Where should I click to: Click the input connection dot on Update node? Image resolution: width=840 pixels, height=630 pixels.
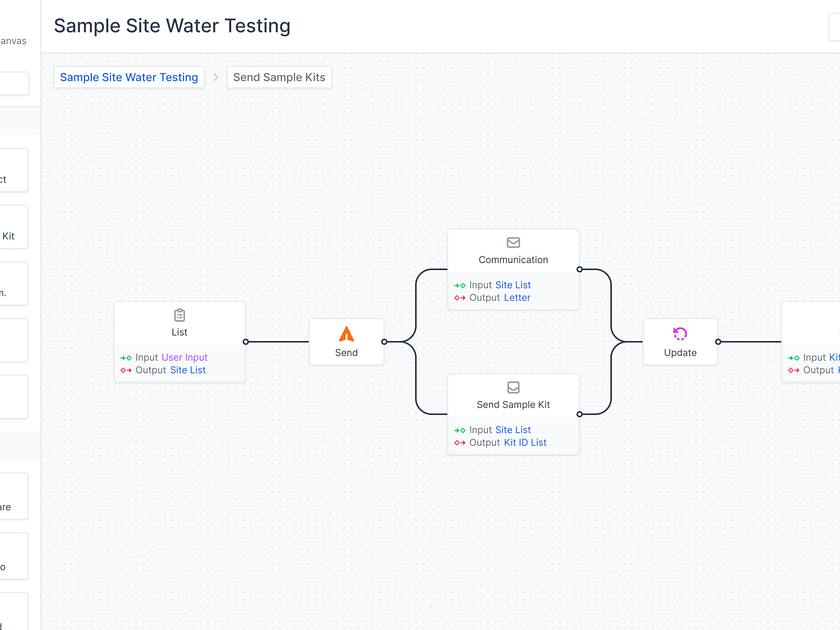(643, 341)
